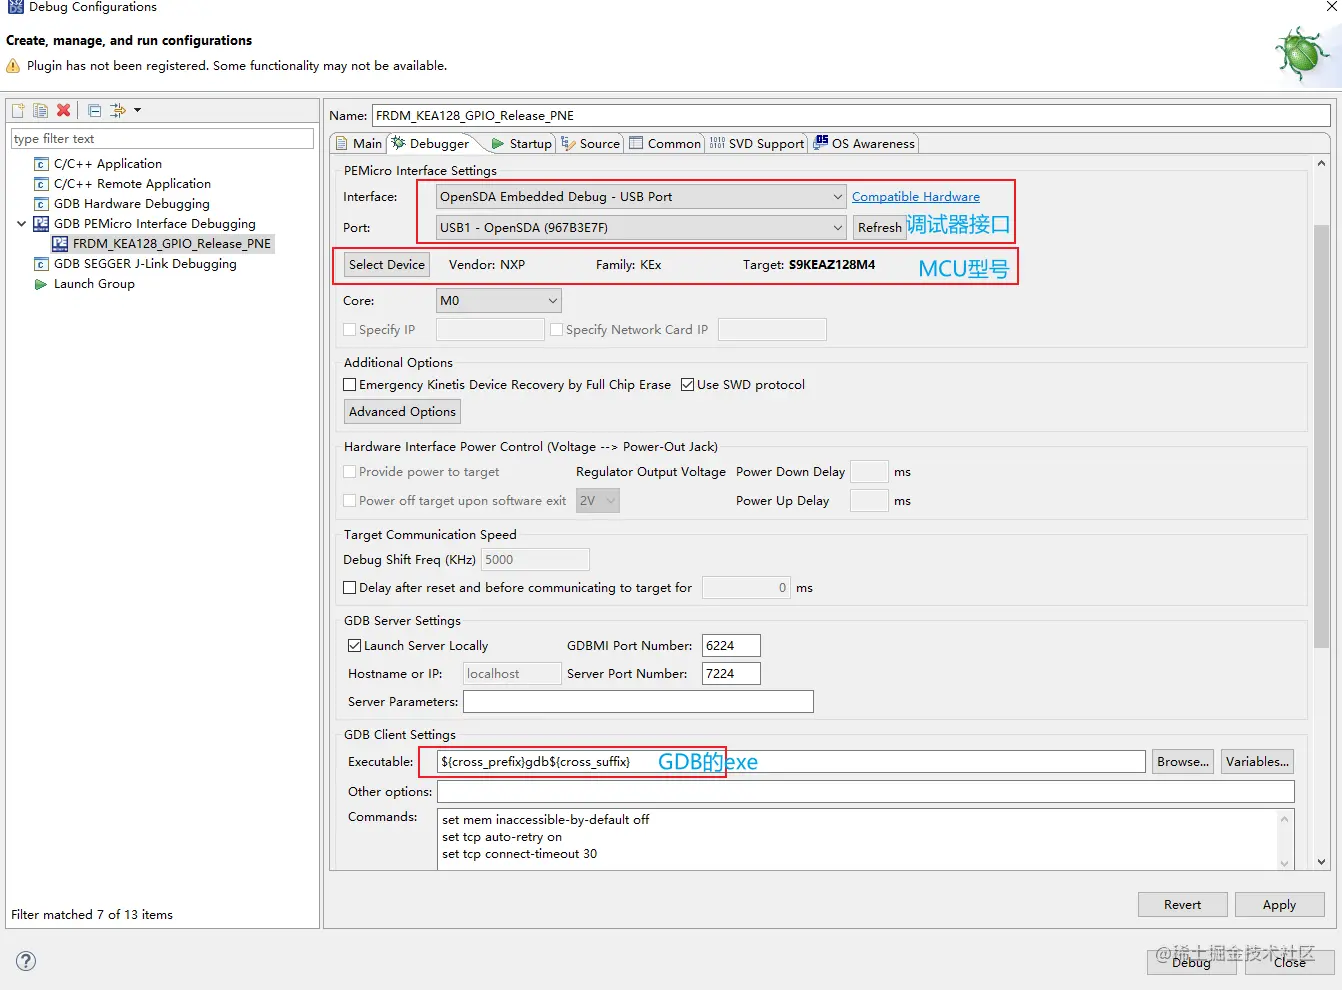Select Launch Group in the tree
Viewport: 1342px width, 990px height.
94,284
